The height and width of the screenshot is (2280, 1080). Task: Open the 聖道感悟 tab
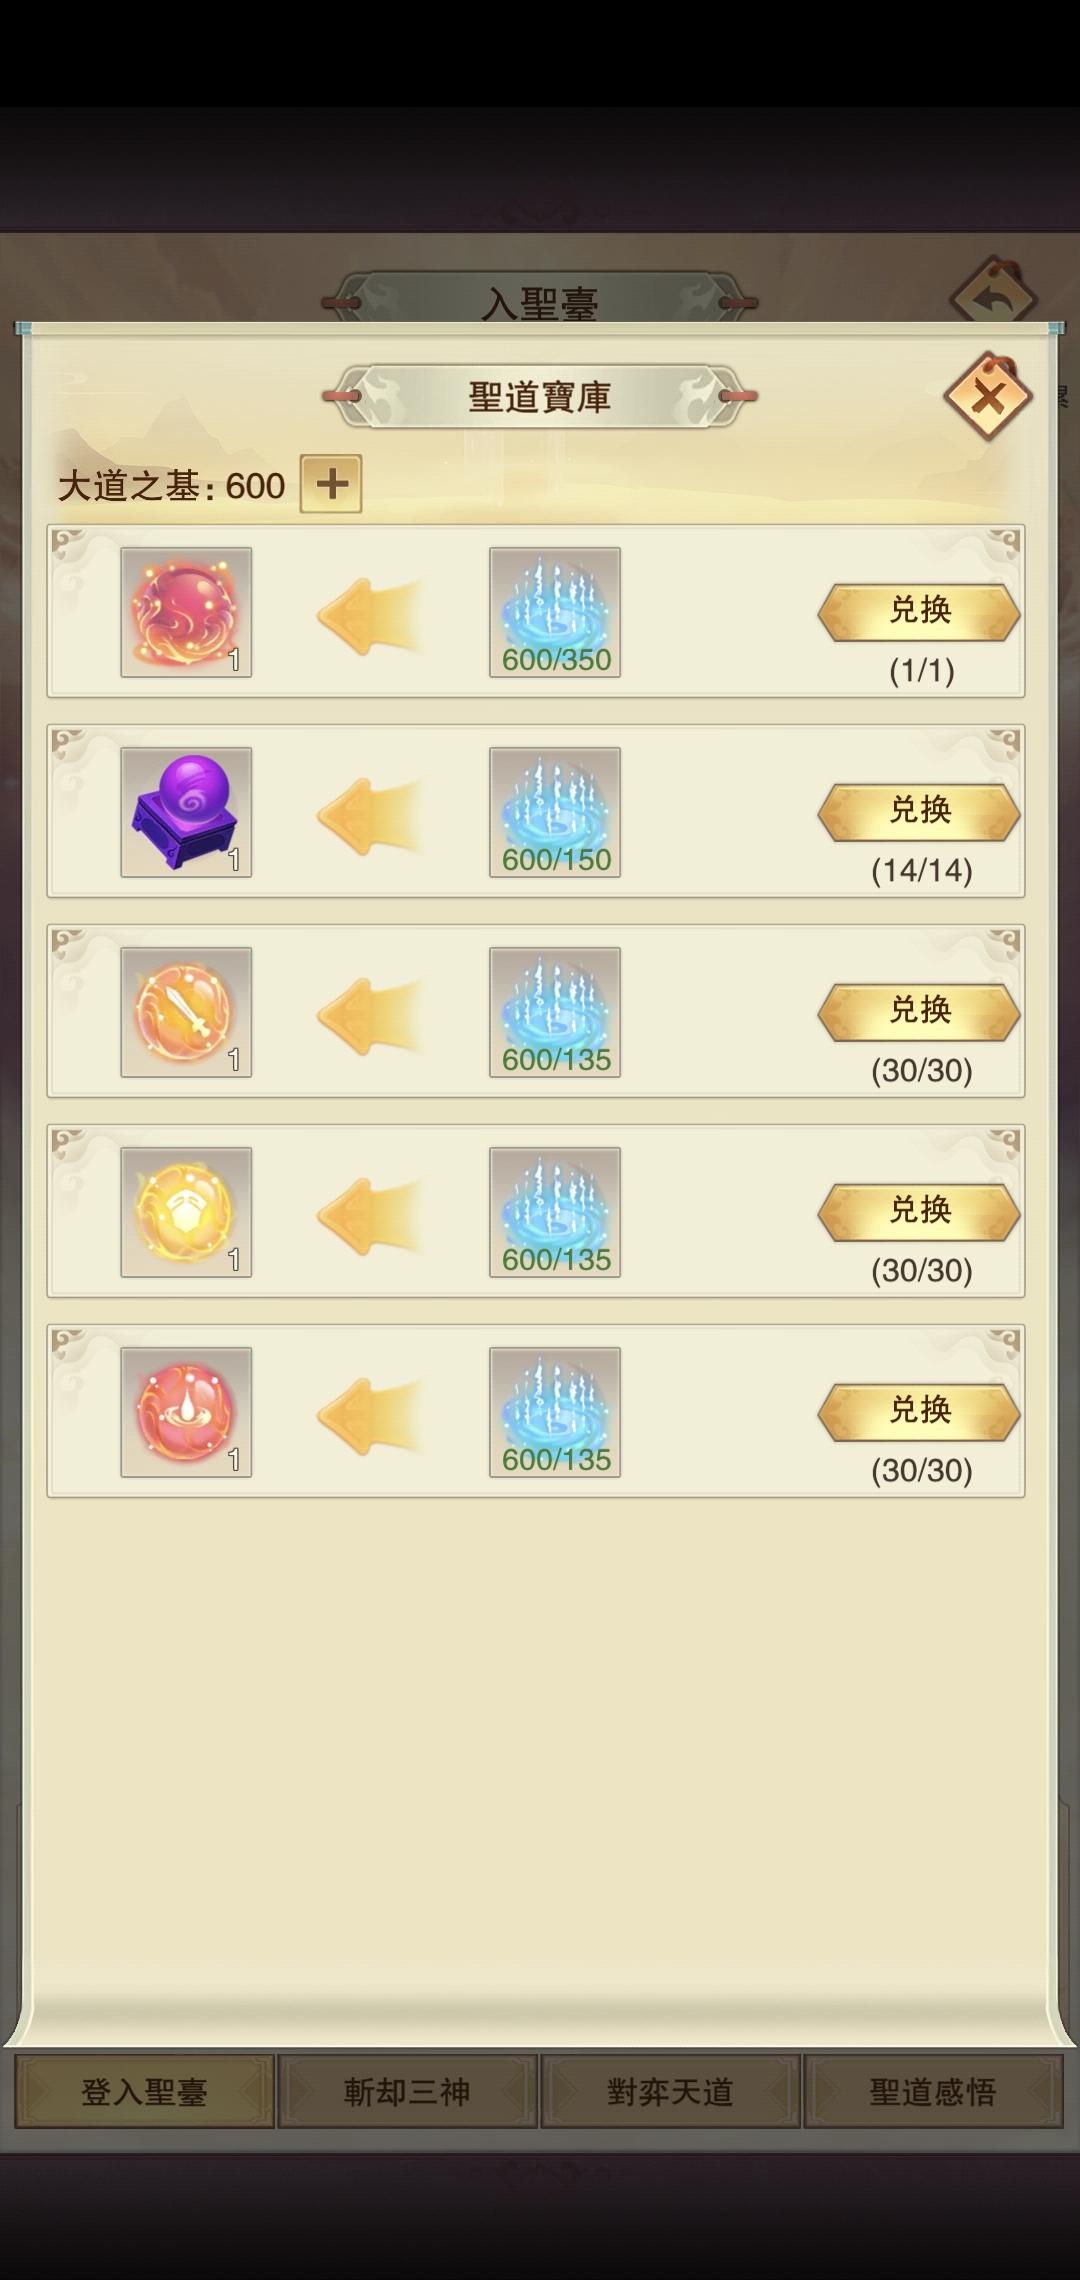[933, 2091]
